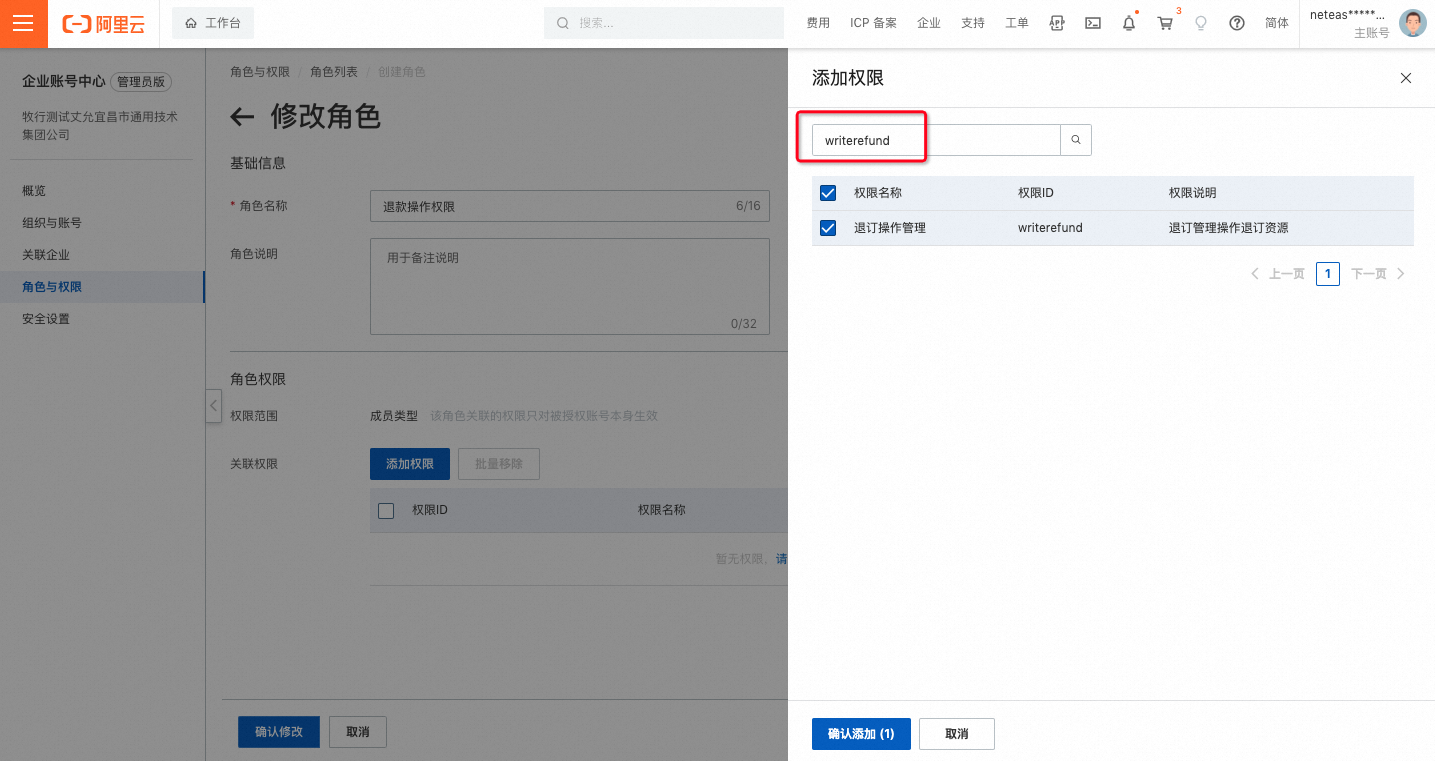Tick the select-all checkbox beside 权限ID header
The height and width of the screenshot is (761, 1435).
tap(386, 511)
